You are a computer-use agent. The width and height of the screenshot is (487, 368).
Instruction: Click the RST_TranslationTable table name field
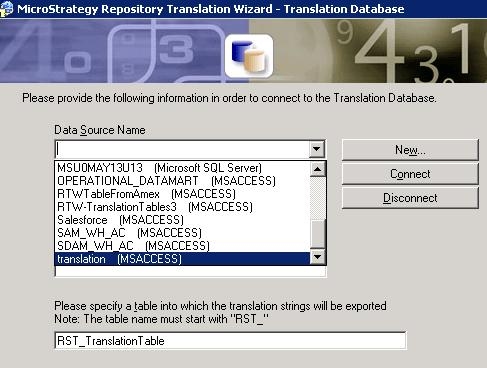click(x=230, y=341)
